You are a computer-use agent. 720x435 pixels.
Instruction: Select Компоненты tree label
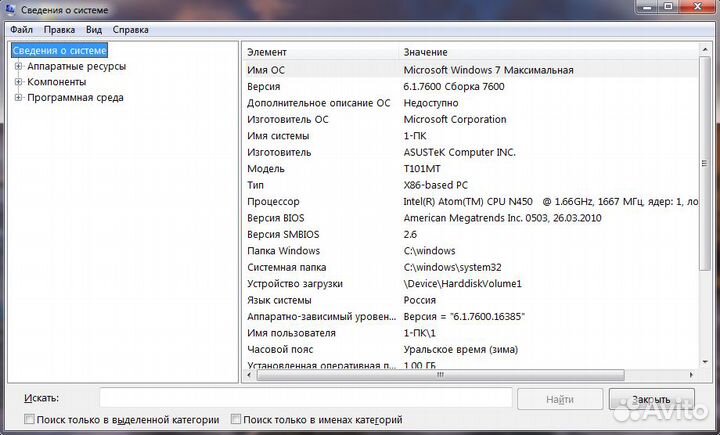point(56,82)
